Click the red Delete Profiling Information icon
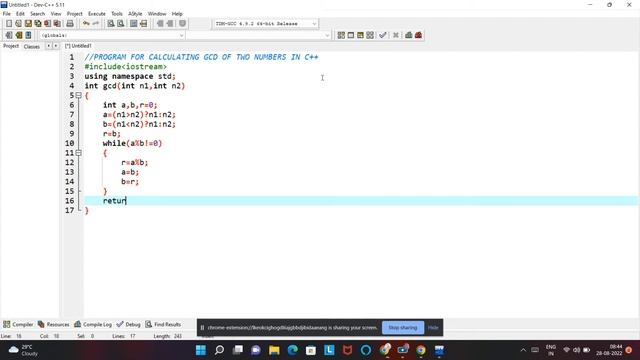Image resolution: width=640 pixels, height=360 pixels. 418,35
